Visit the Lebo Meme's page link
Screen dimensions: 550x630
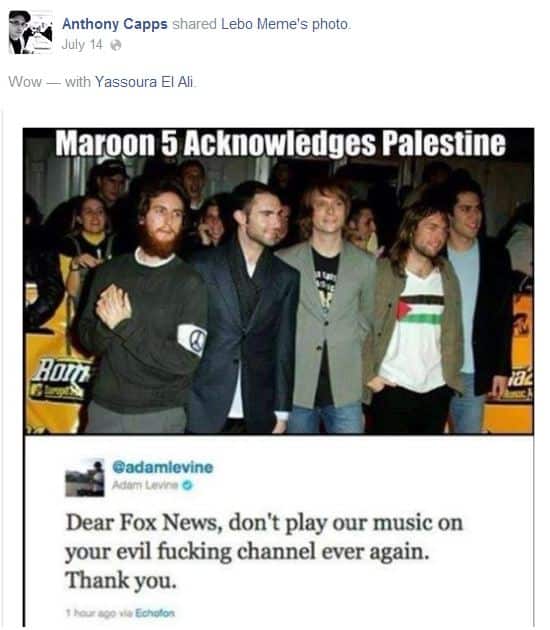tap(265, 24)
